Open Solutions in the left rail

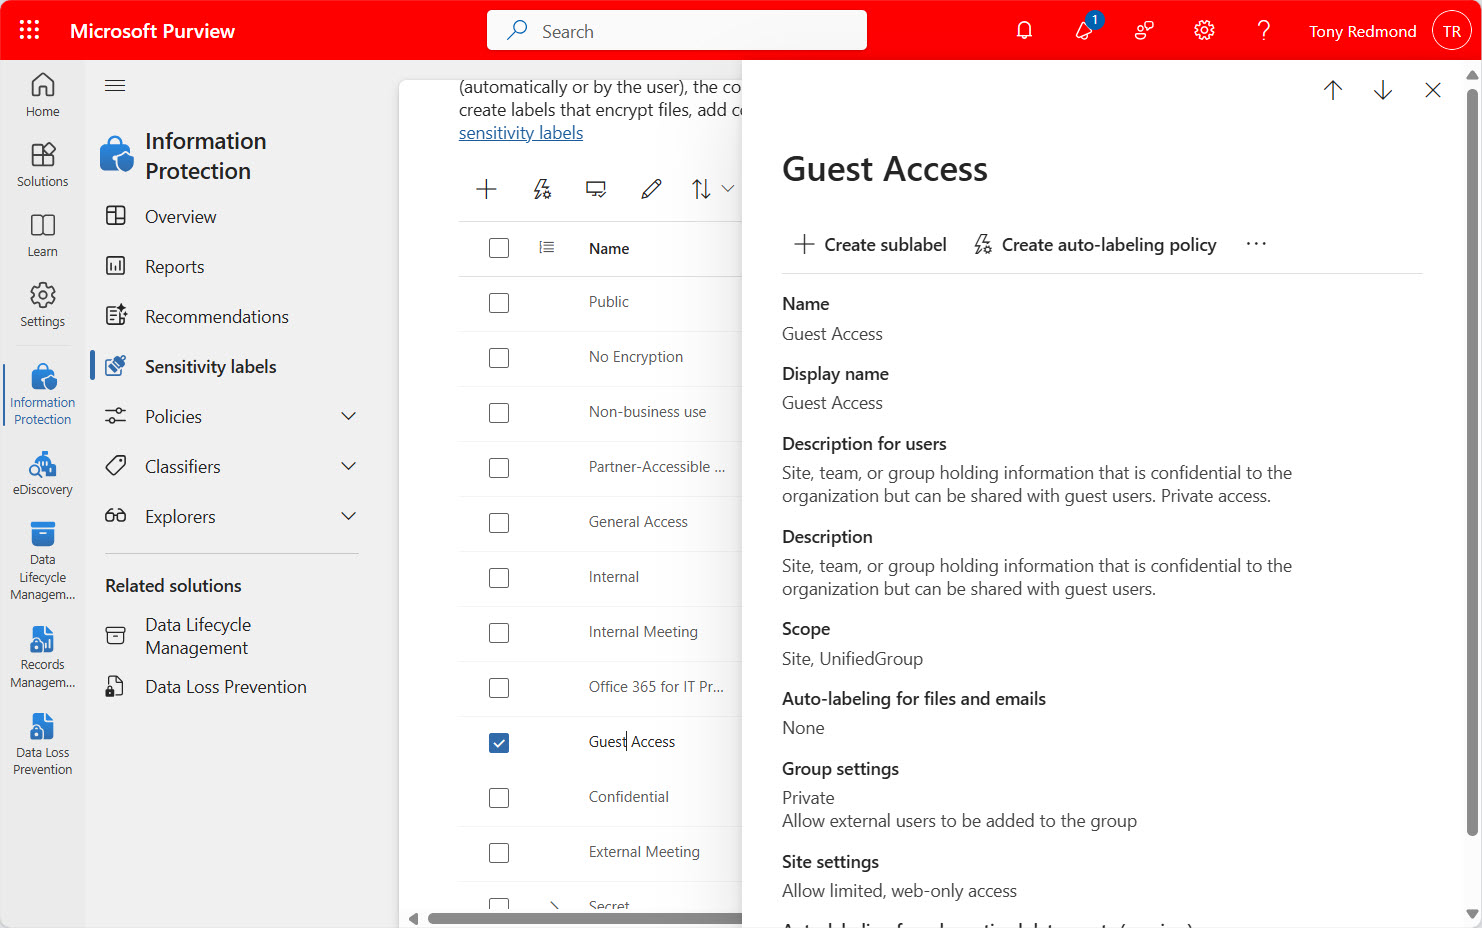click(x=42, y=164)
